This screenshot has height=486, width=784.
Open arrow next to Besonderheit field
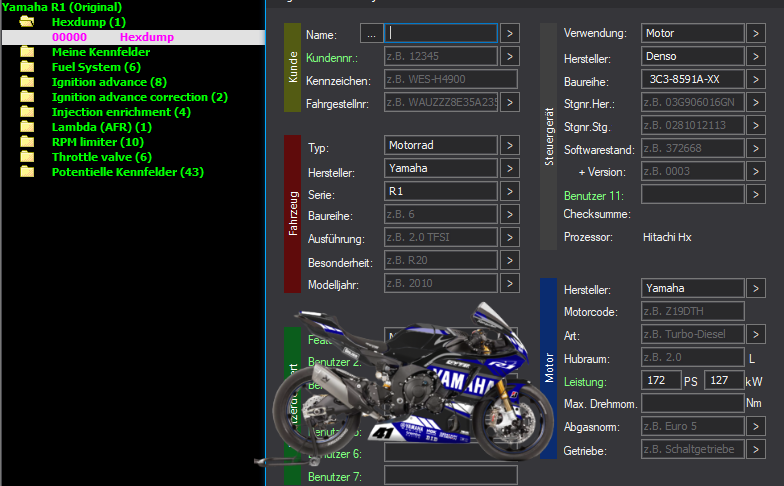point(510,260)
